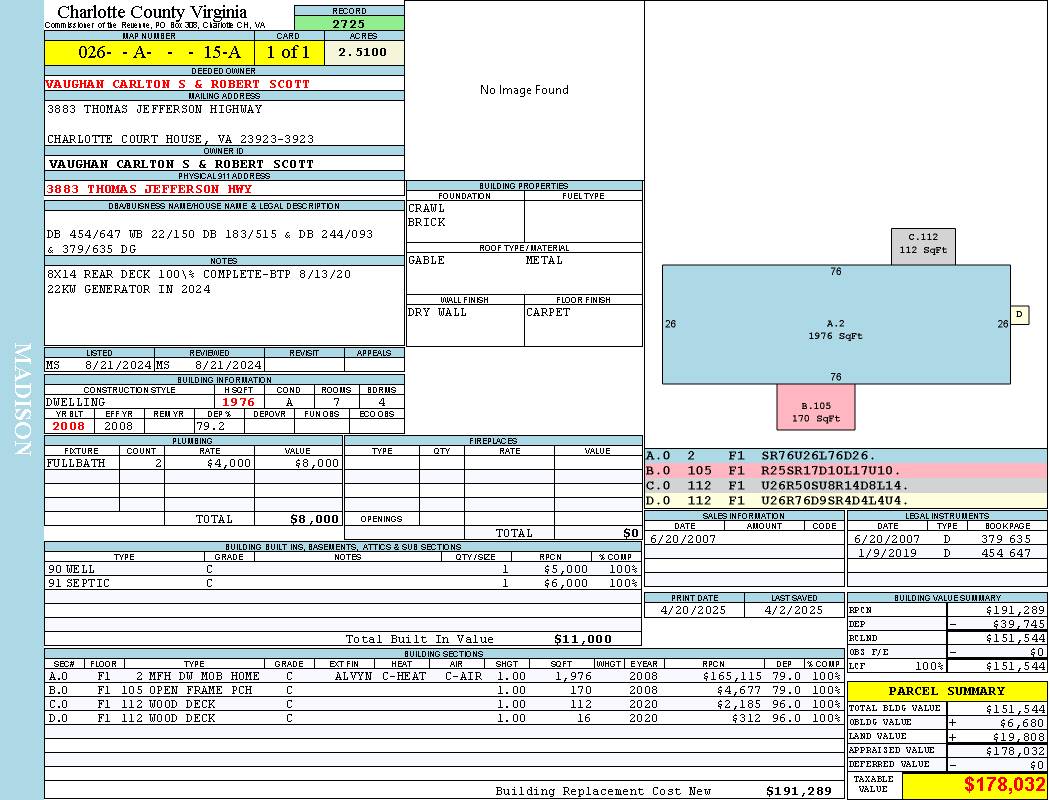Screen dimensions: 1050x800
Task: Click the acres value 2.5100
Action: coord(362,52)
